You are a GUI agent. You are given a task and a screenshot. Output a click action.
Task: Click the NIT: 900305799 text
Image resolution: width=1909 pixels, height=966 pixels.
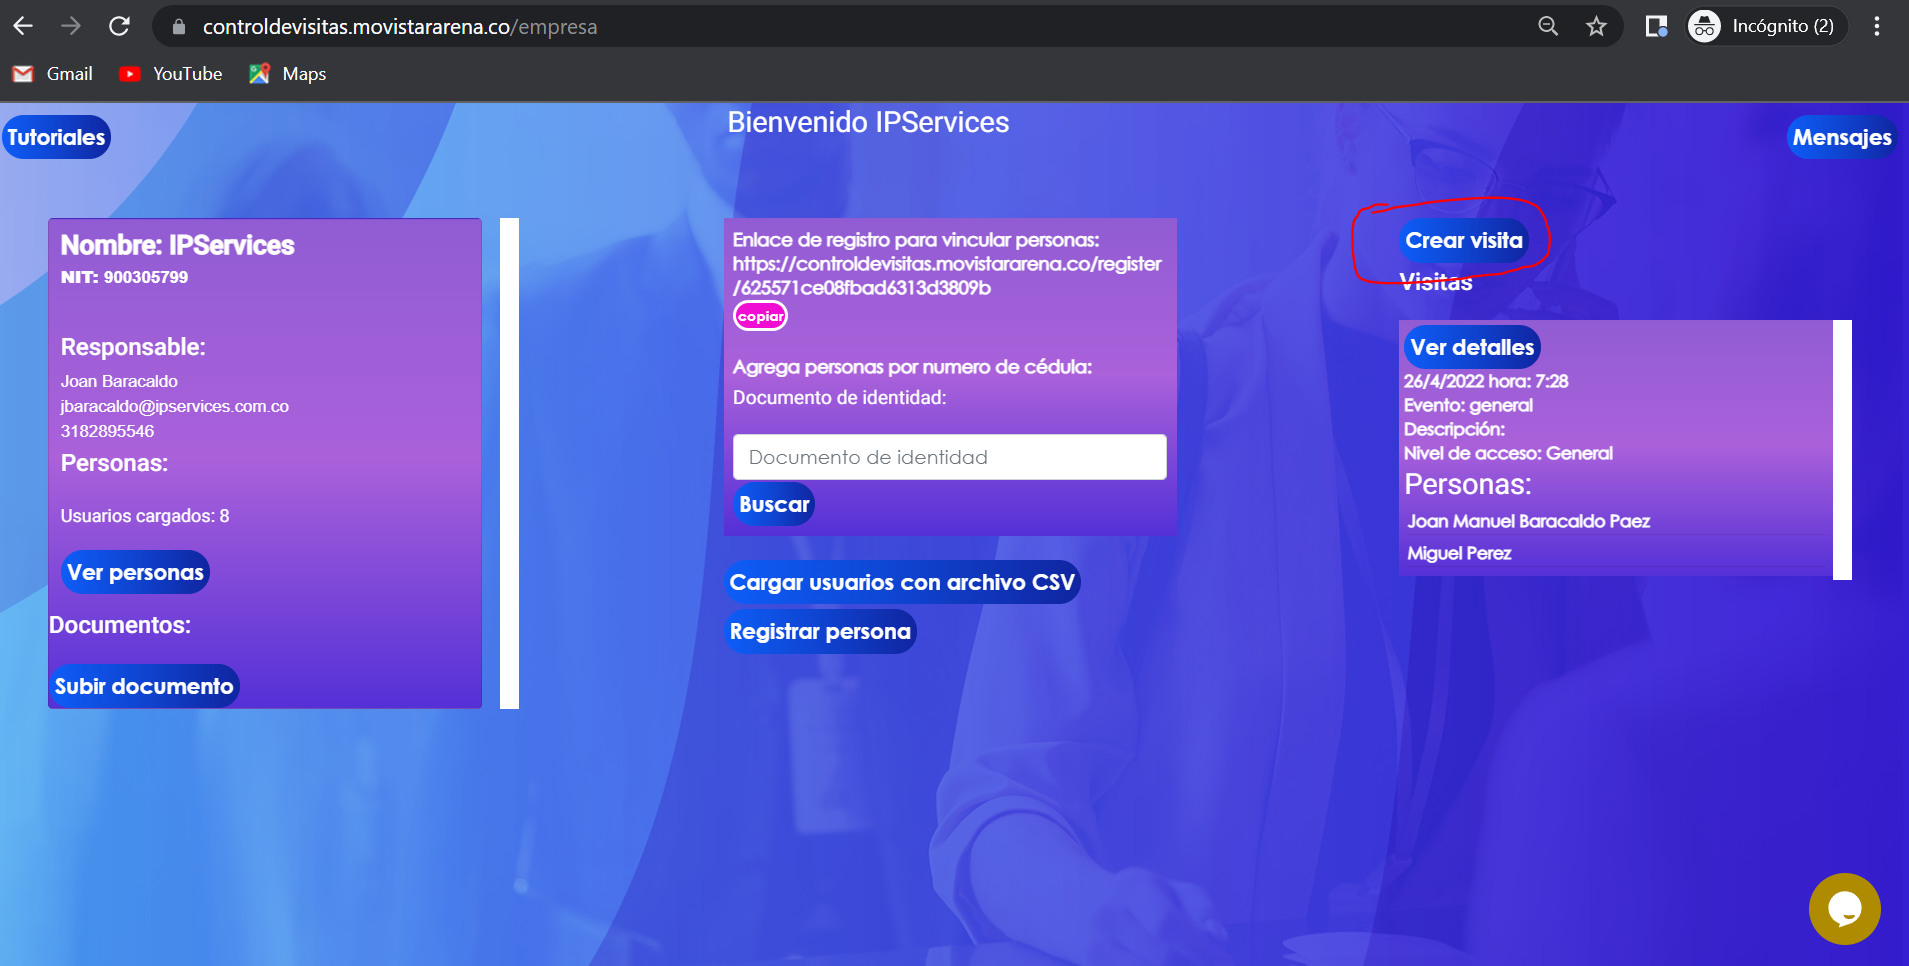coord(124,277)
